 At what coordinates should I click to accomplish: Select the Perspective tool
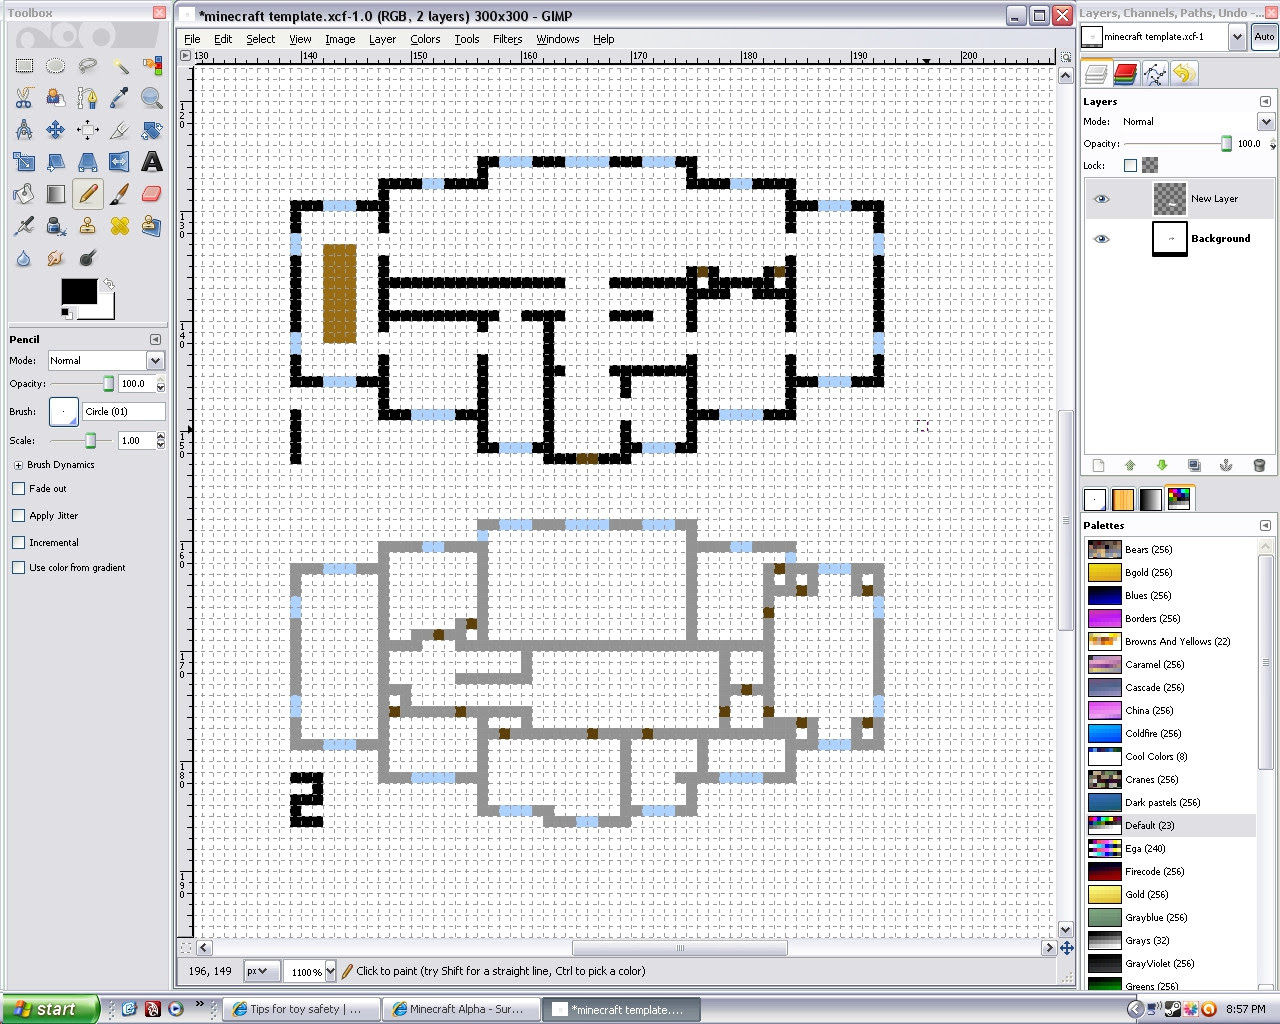coord(88,162)
